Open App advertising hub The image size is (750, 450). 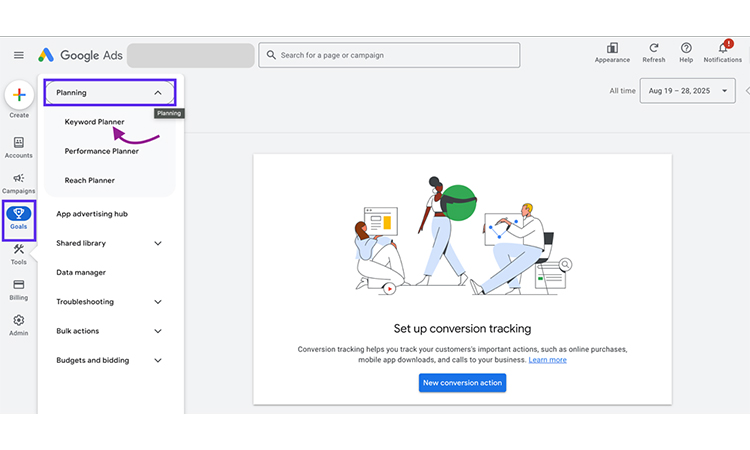(92, 214)
